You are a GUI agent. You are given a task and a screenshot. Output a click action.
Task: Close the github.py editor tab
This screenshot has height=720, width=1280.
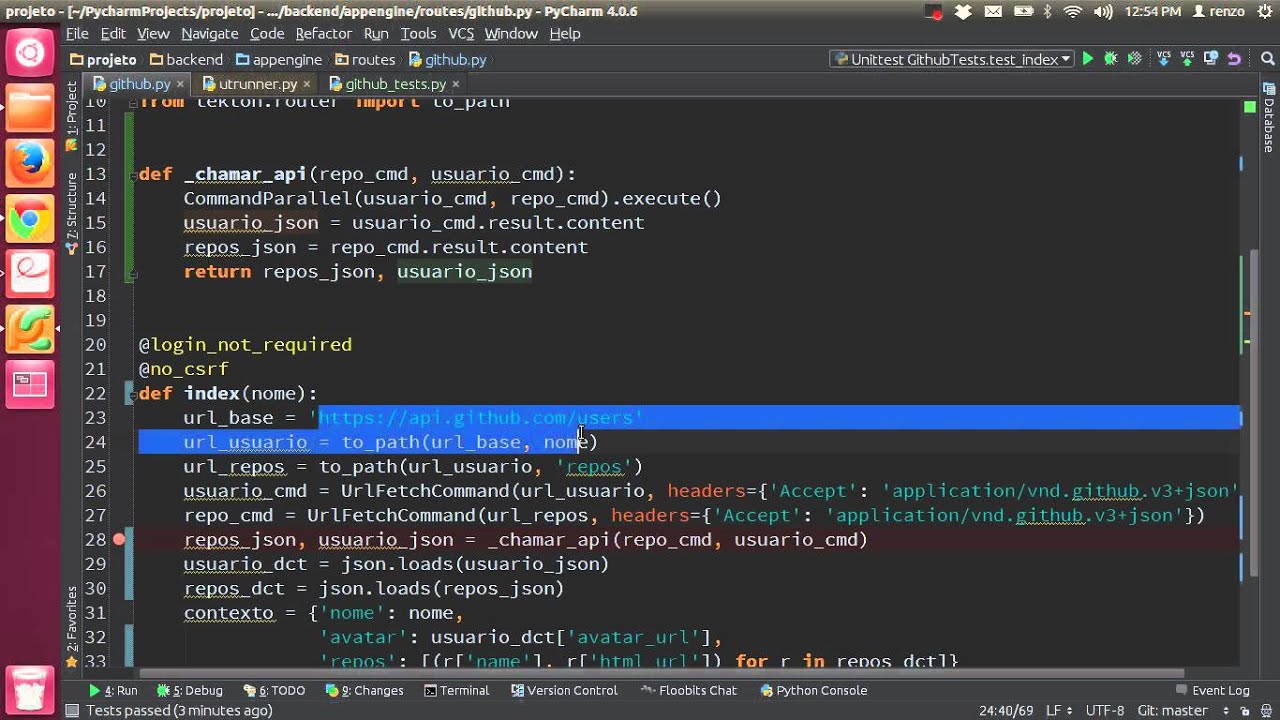coord(180,84)
